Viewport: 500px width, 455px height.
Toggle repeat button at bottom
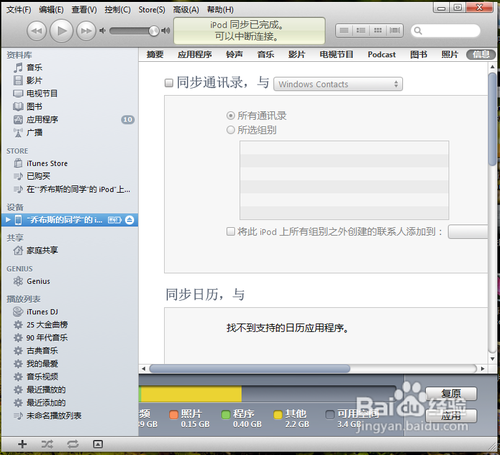pos(73,444)
